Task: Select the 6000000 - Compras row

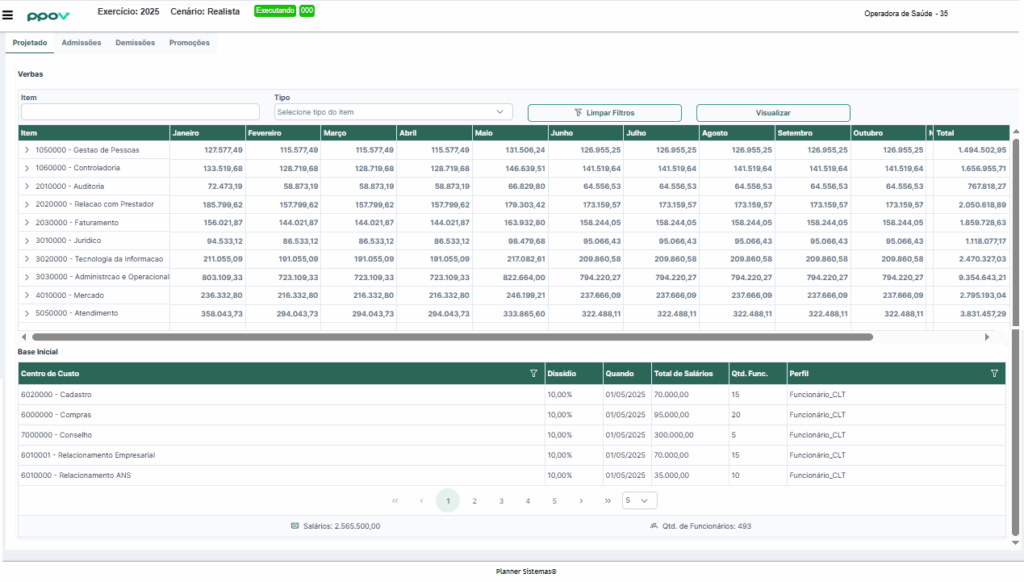Action: [511, 415]
